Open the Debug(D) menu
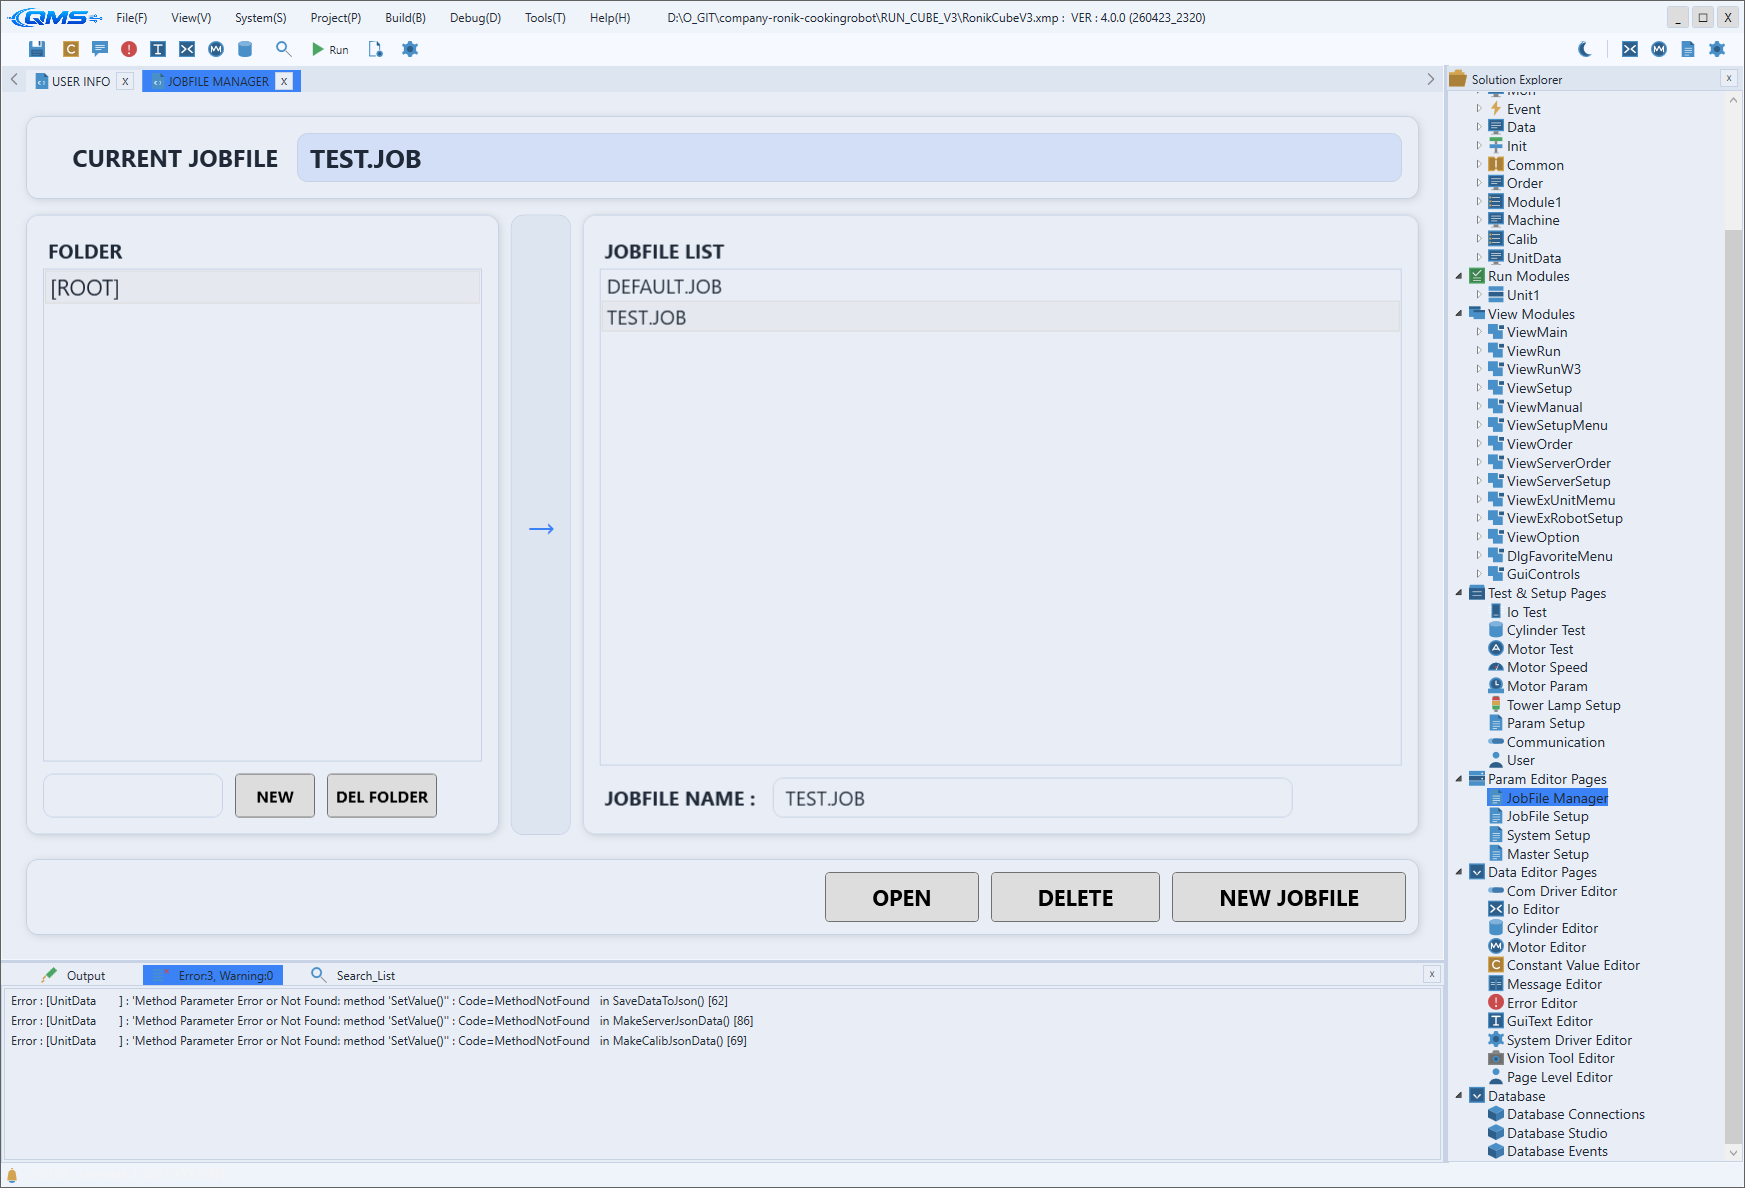The image size is (1745, 1188). [475, 18]
